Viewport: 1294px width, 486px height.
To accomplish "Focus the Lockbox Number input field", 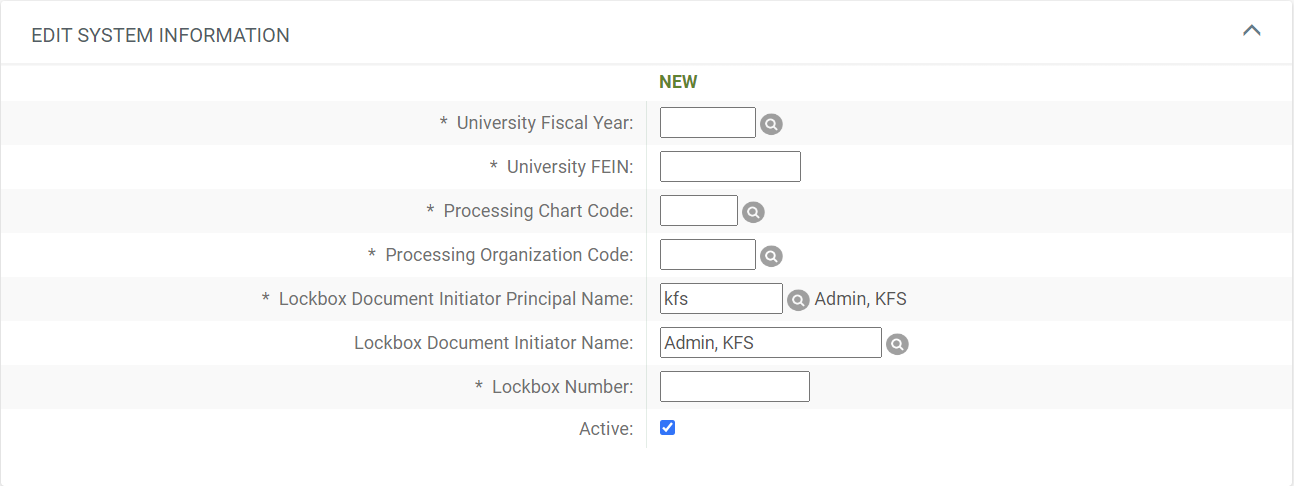I will (735, 387).
